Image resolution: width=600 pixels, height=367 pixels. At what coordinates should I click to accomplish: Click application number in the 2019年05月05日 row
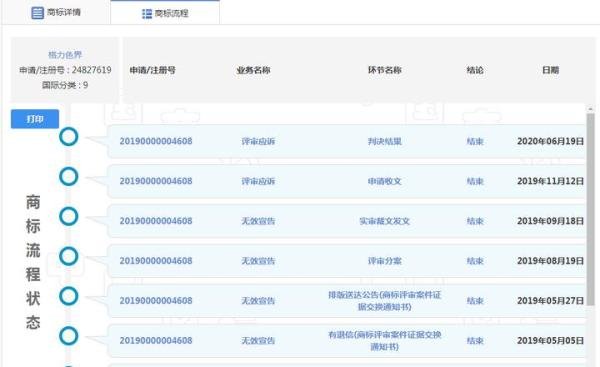click(x=156, y=340)
